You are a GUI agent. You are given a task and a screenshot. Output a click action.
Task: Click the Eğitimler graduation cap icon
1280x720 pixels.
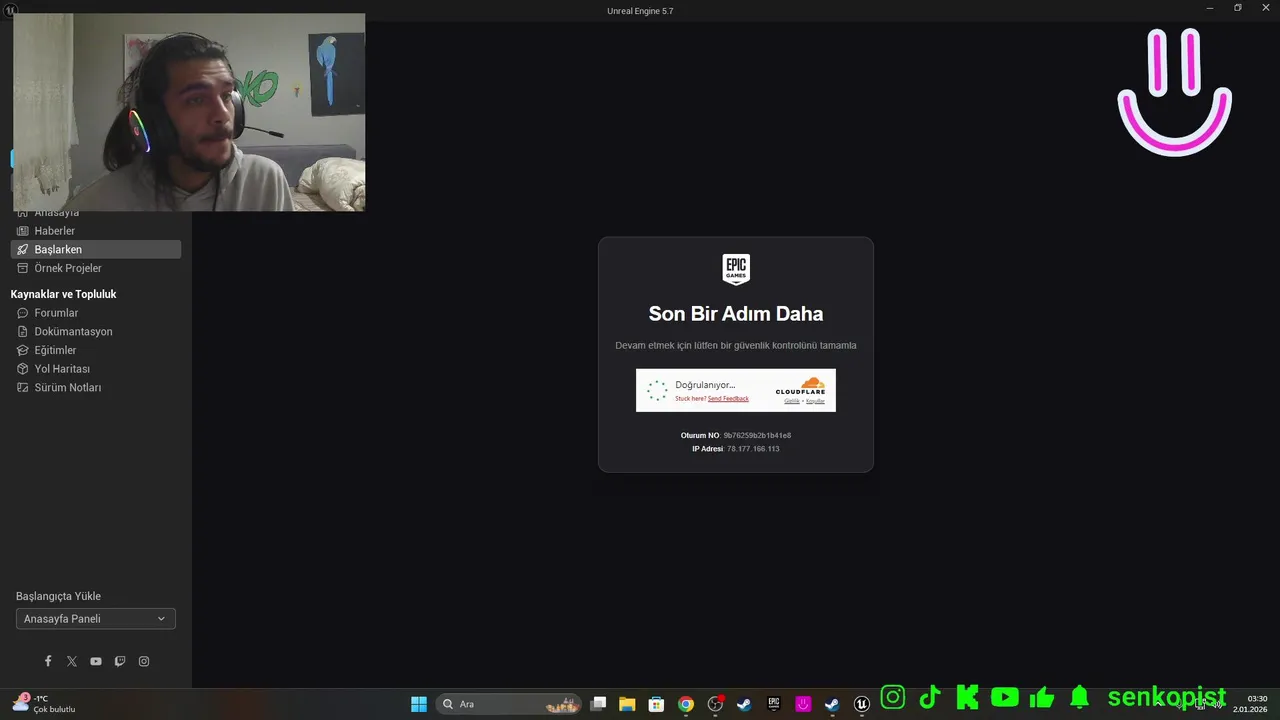(23, 350)
